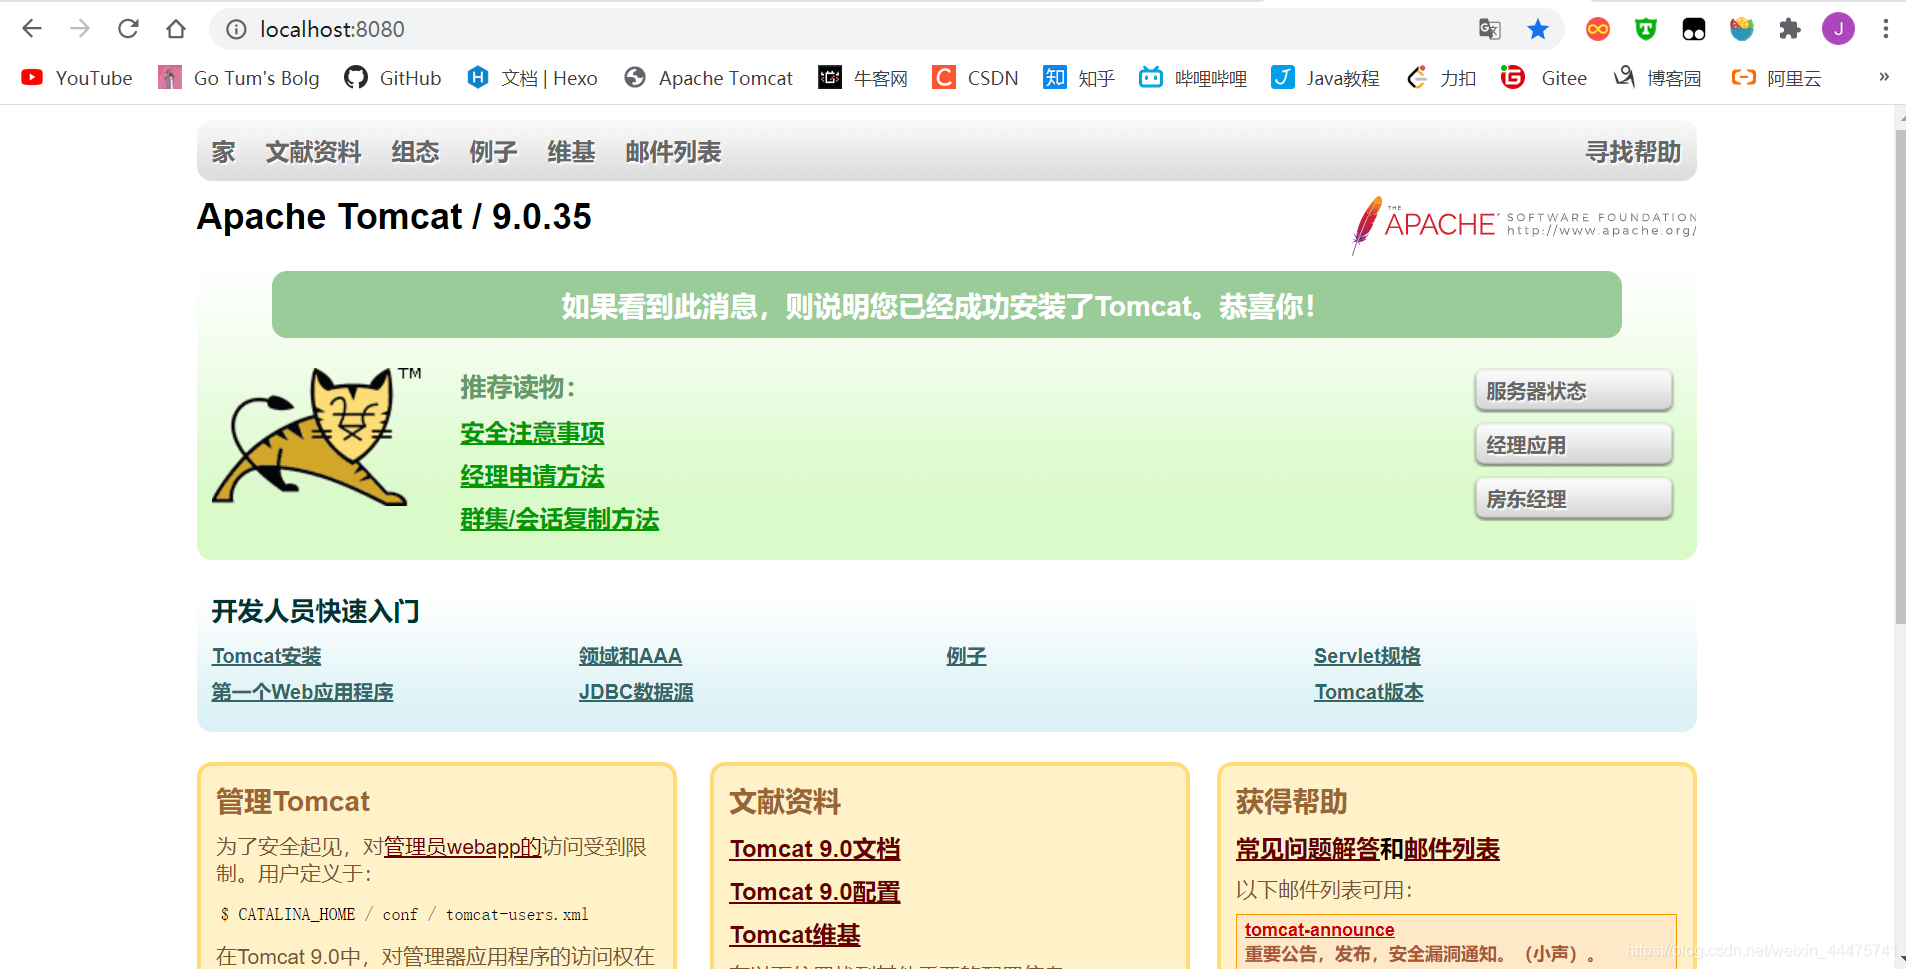View site information icon in address bar
1906x969 pixels.
[x=236, y=29]
